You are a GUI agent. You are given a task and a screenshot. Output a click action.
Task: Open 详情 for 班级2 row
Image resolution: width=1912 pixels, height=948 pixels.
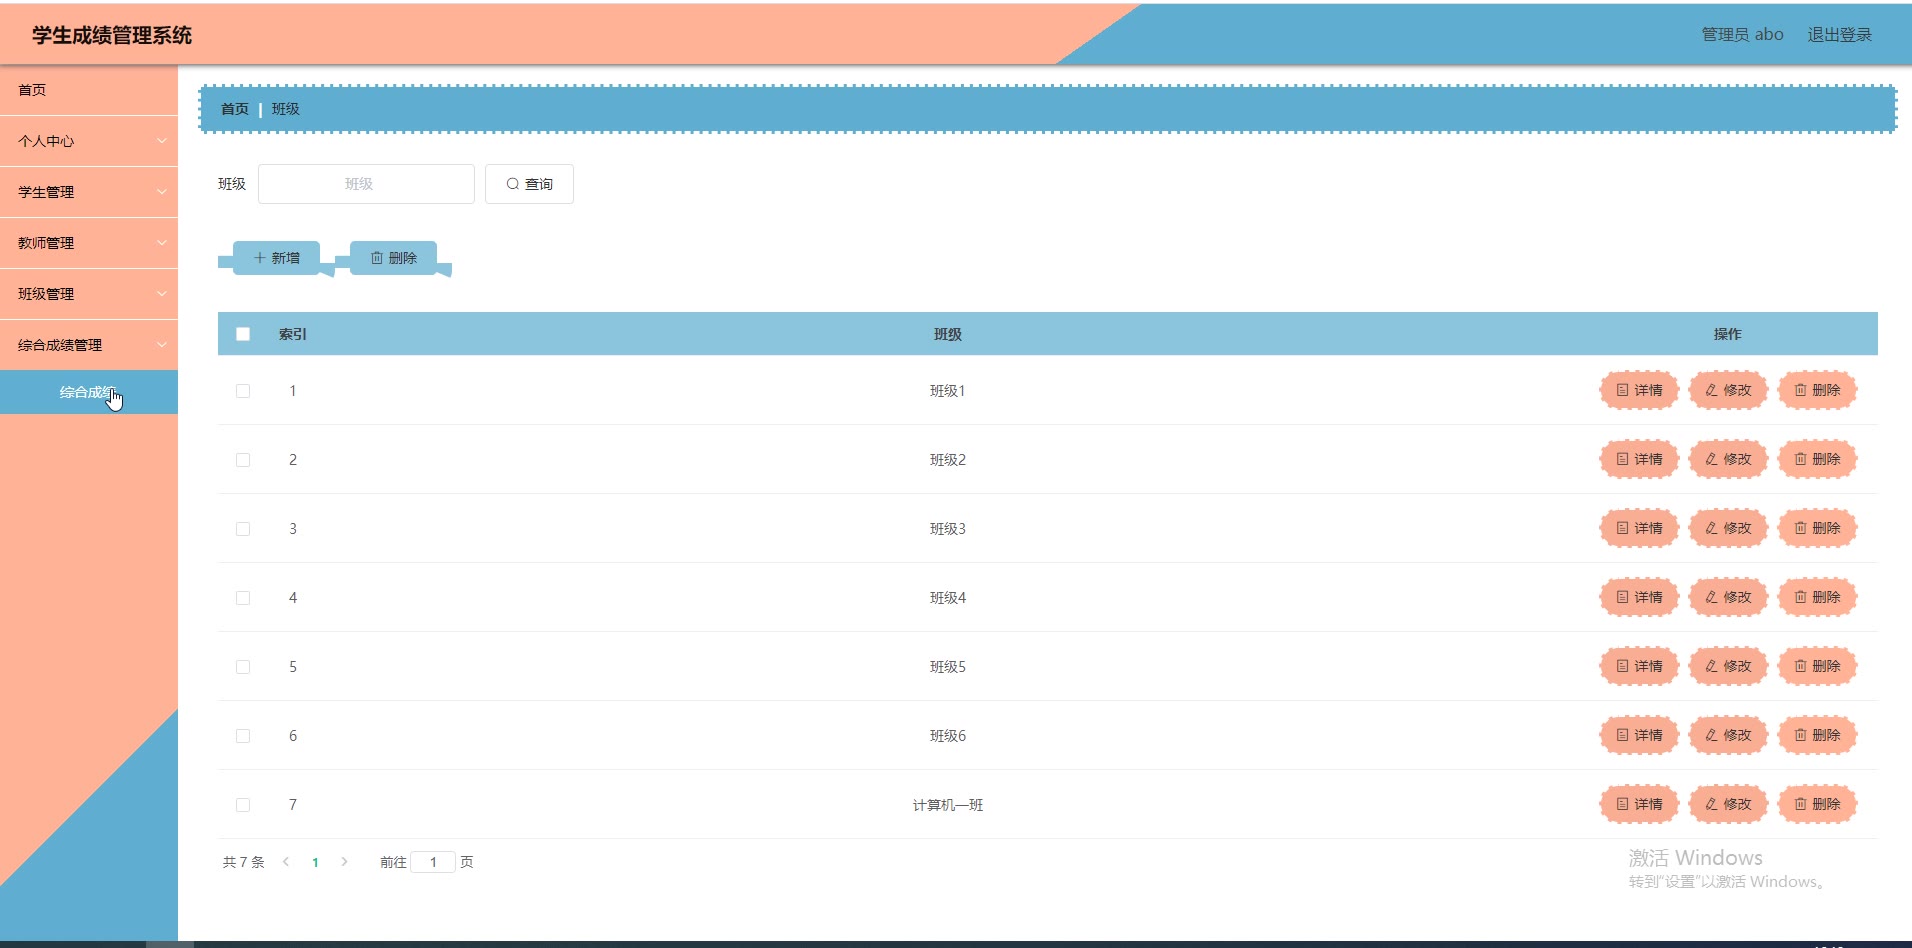(1639, 459)
